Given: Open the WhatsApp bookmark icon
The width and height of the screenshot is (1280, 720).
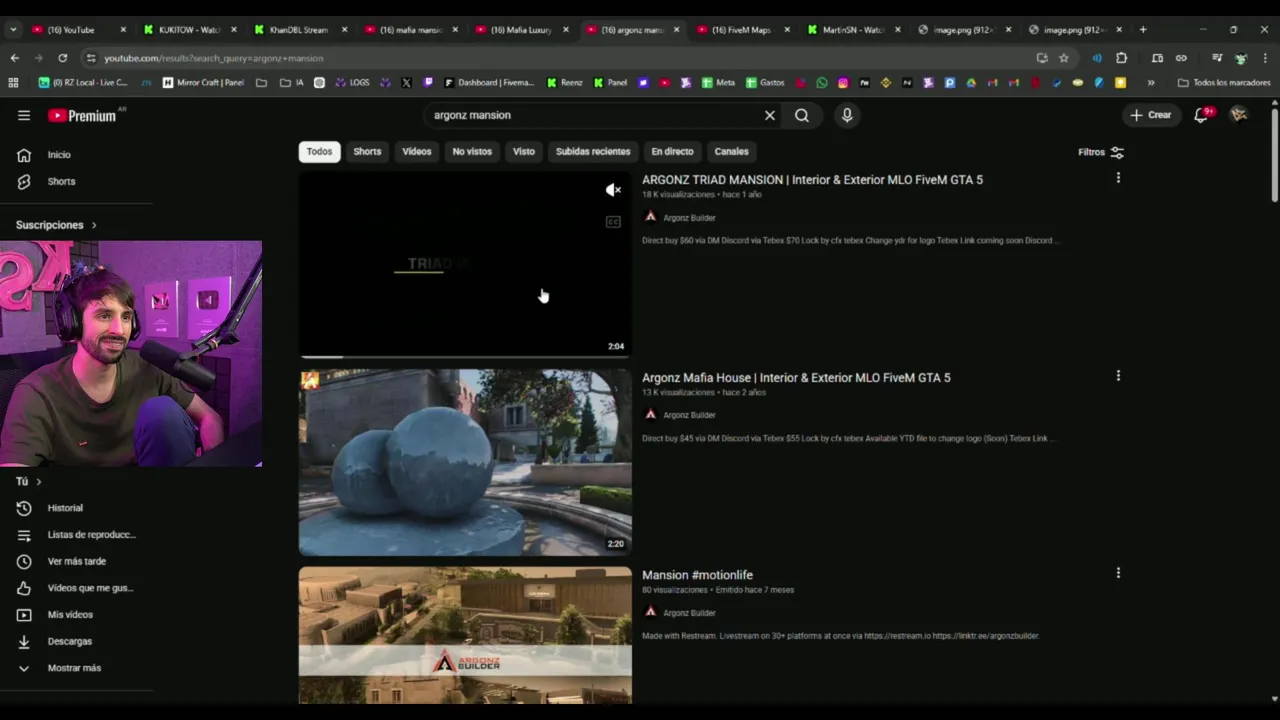Looking at the screenshot, I should (822, 83).
